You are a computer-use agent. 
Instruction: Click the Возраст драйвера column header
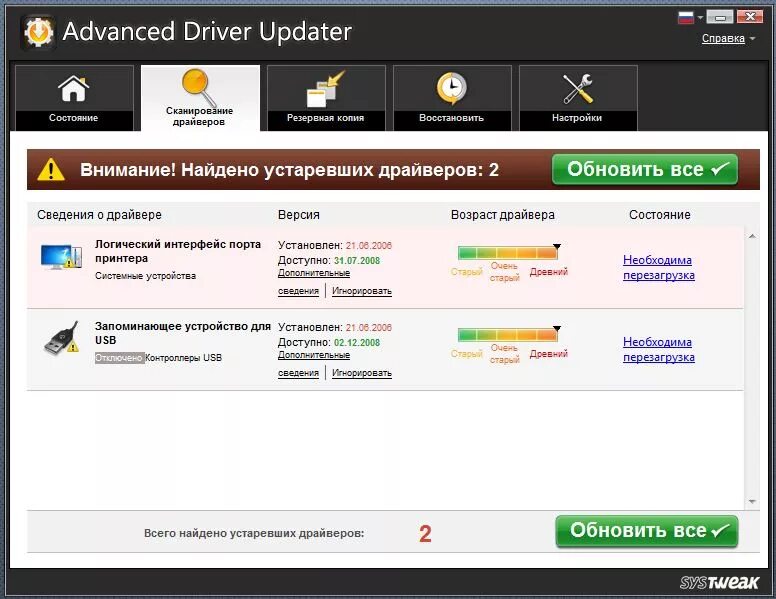tap(502, 215)
